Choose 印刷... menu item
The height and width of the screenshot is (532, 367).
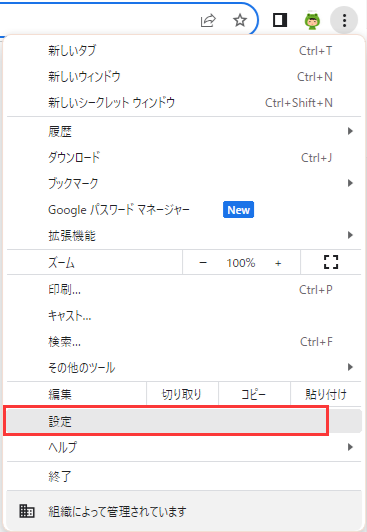click(184, 290)
